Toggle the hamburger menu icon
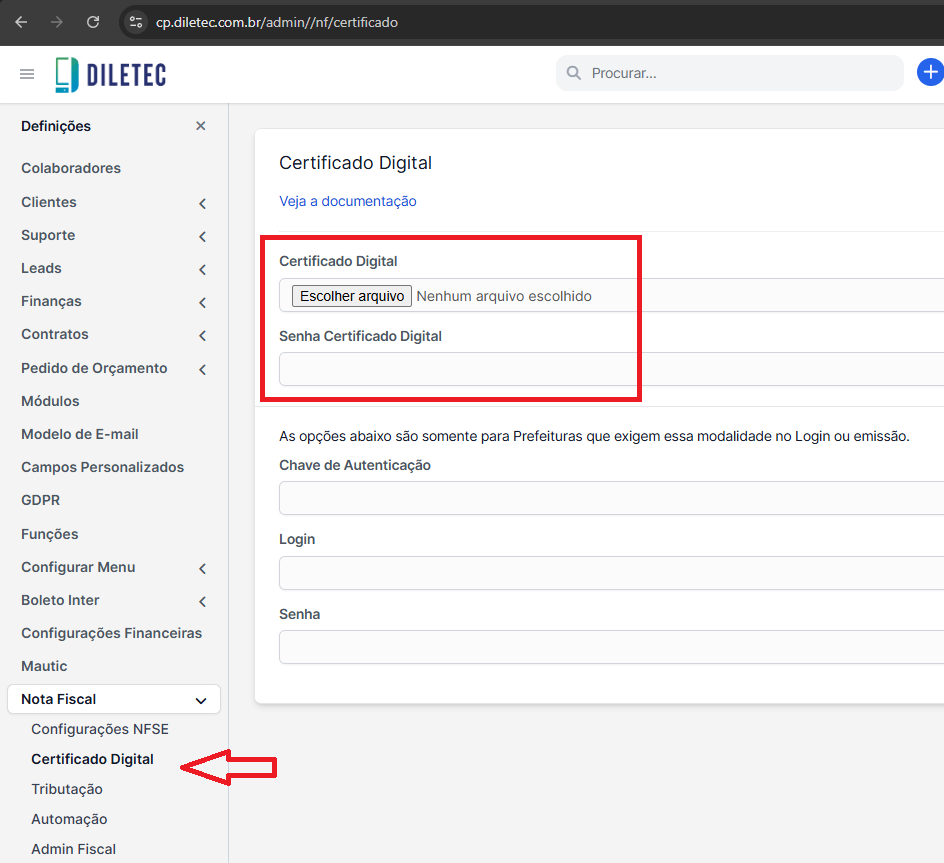 pyautogui.click(x=27, y=74)
